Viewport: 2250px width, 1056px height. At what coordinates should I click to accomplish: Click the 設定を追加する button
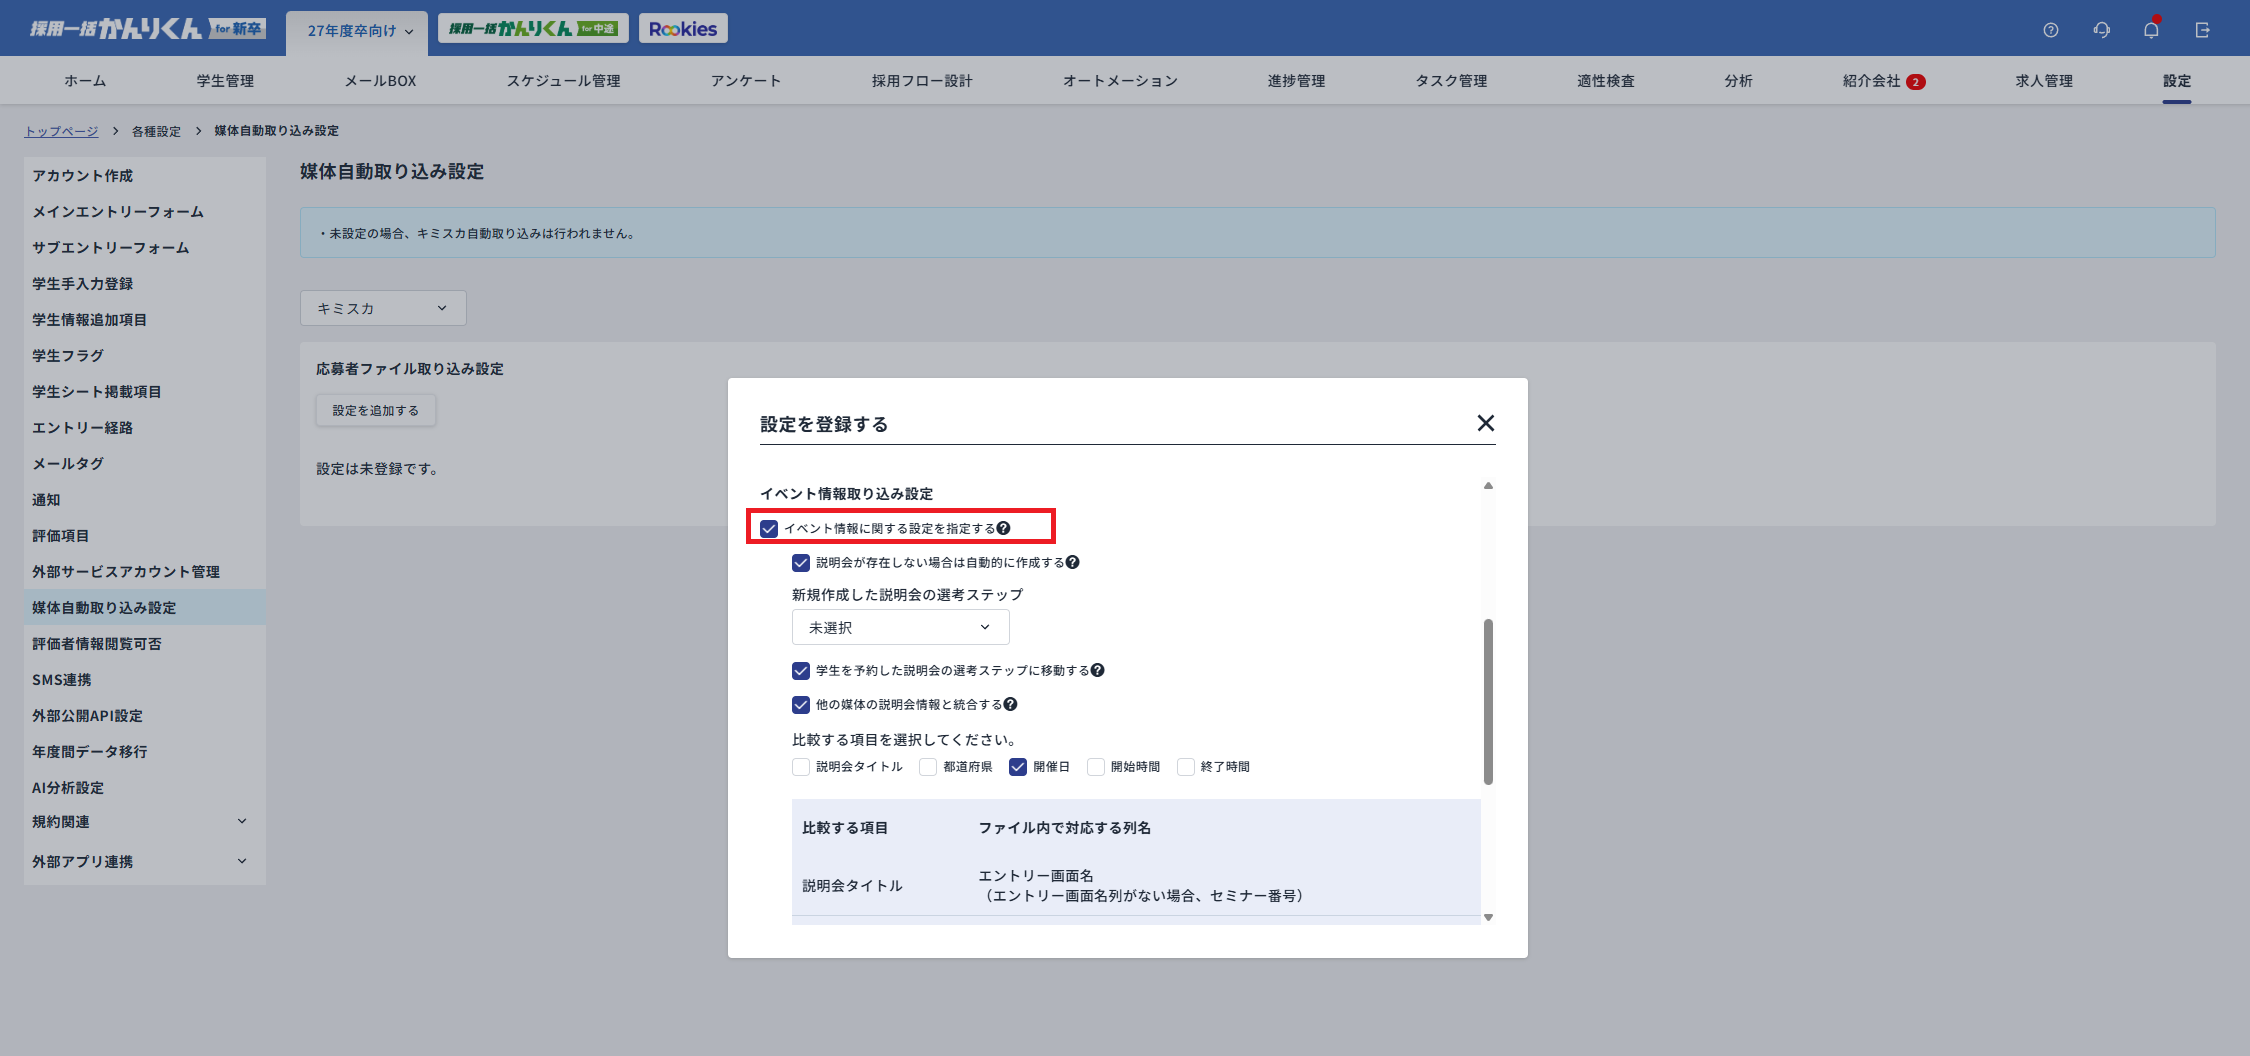(x=375, y=410)
